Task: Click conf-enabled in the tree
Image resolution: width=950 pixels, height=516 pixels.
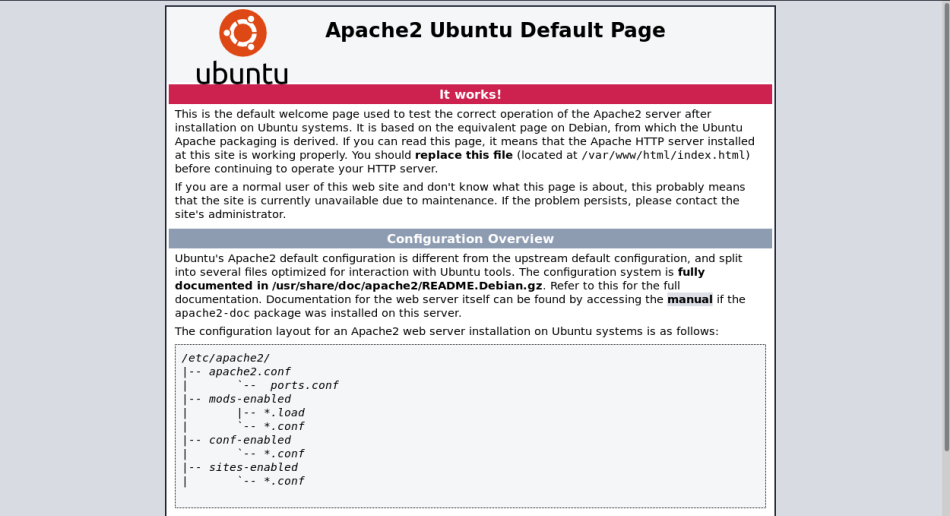Action: point(250,440)
